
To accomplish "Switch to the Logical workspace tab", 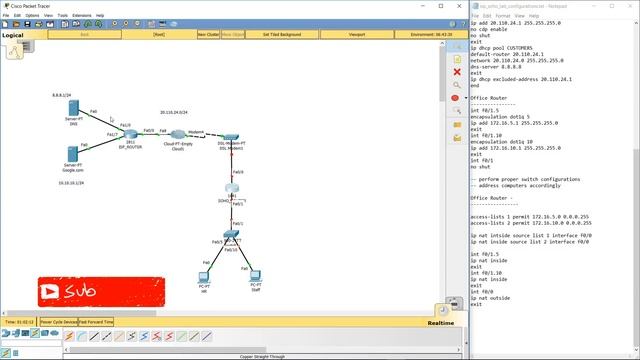I will coord(13,35).
